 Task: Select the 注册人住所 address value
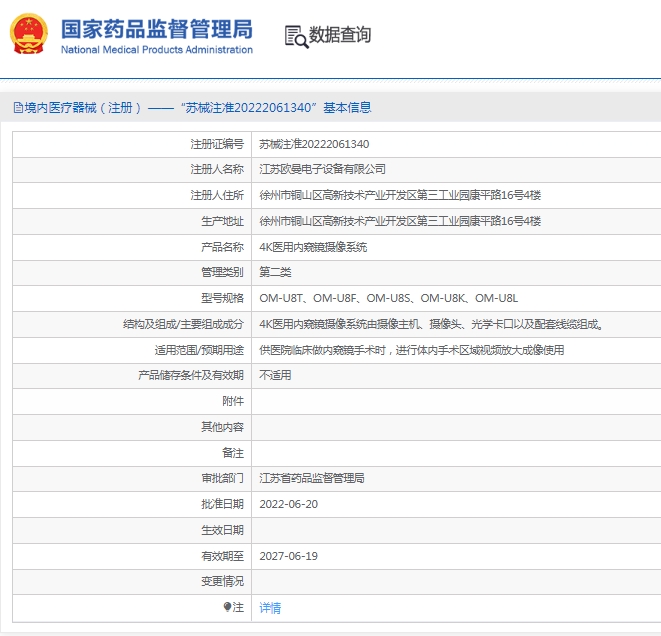[x=400, y=195]
